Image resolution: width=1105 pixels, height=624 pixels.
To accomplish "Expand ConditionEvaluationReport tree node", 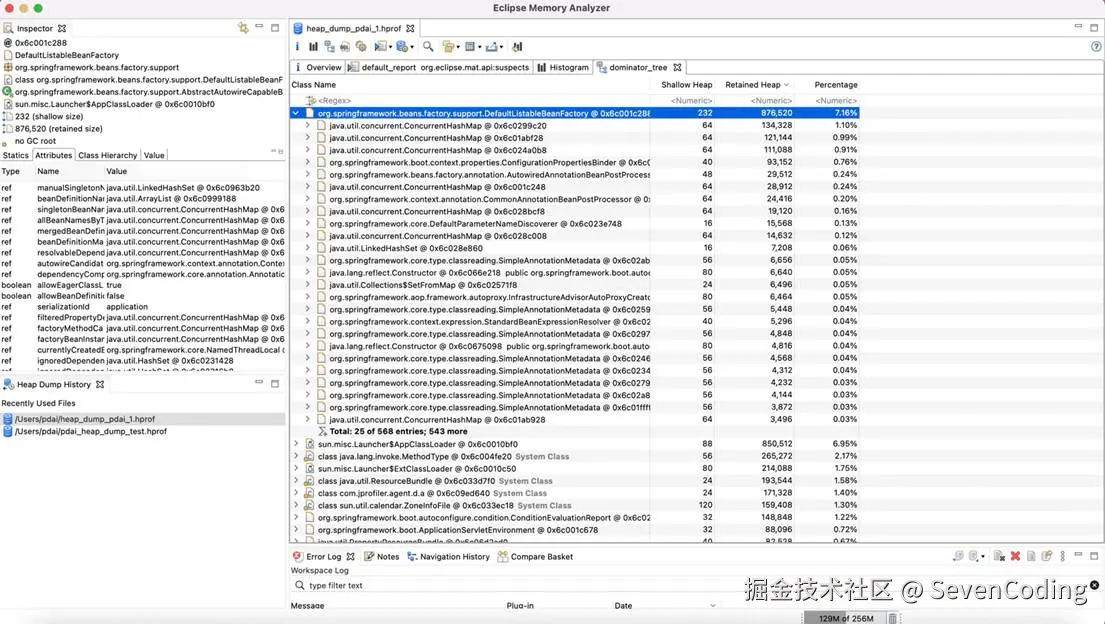I will [x=296, y=518].
